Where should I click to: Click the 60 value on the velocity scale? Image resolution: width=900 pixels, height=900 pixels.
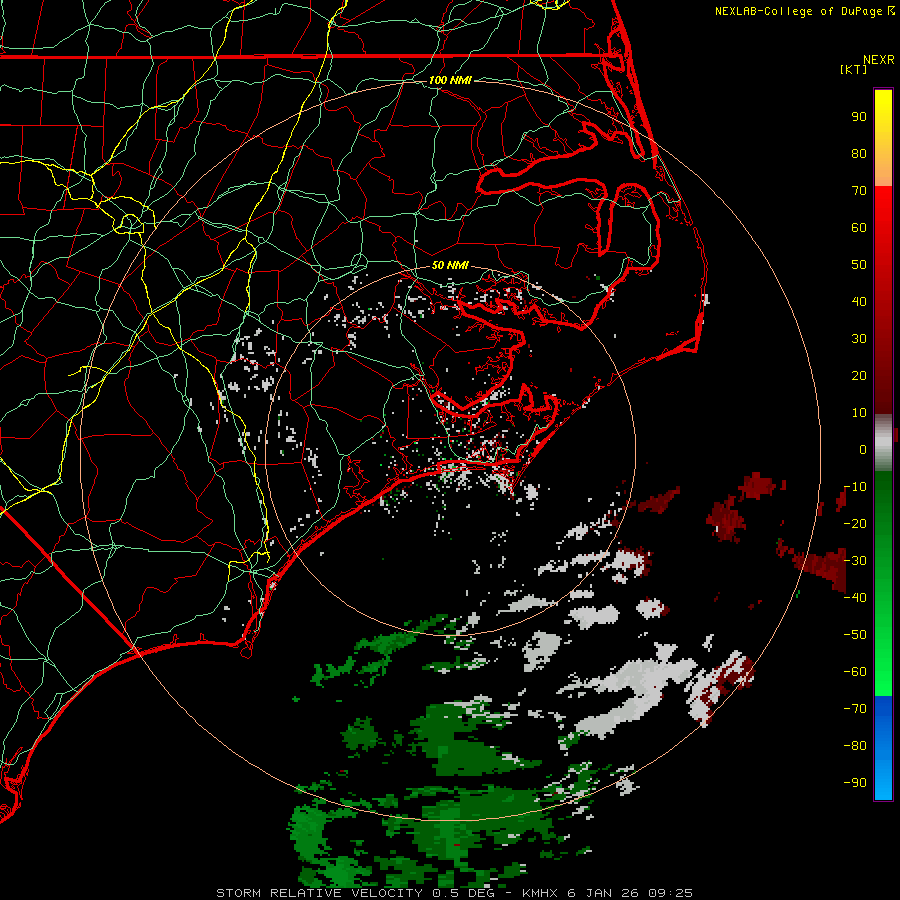click(859, 227)
